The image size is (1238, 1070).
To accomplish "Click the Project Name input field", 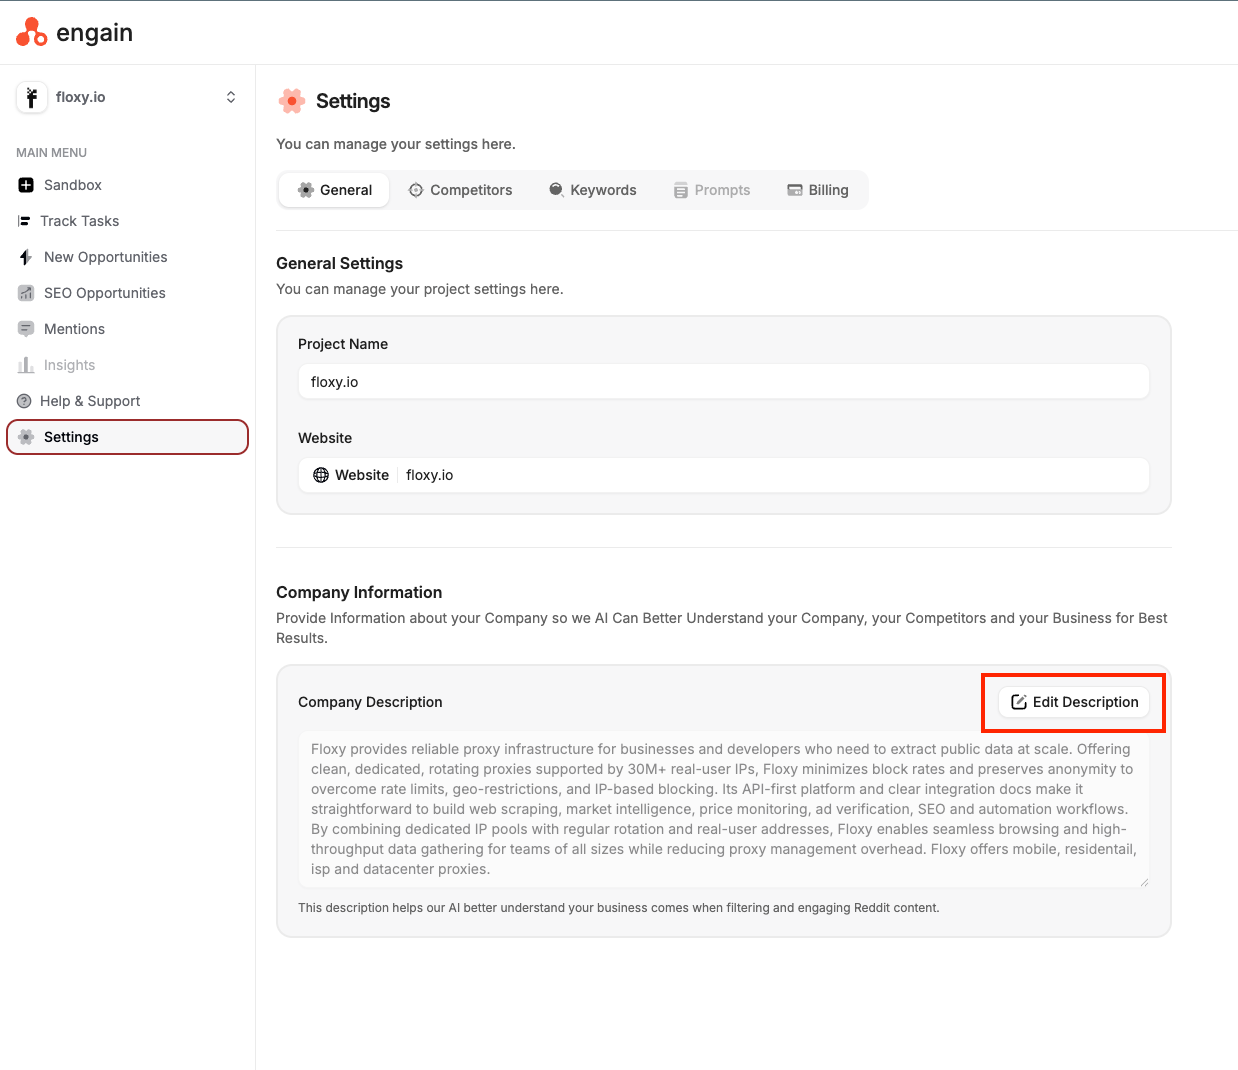I will click(x=724, y=382).
